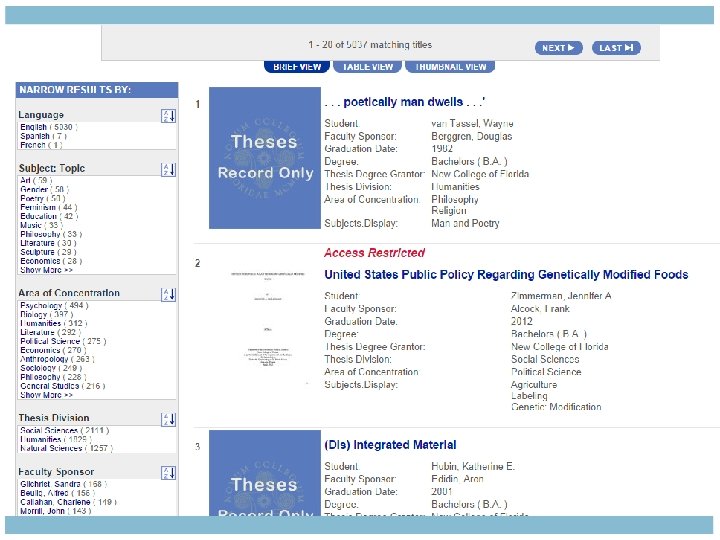Click the Theses thumbnail of result 3
This screenshot has width=720, height=540.
pos(265,473)
